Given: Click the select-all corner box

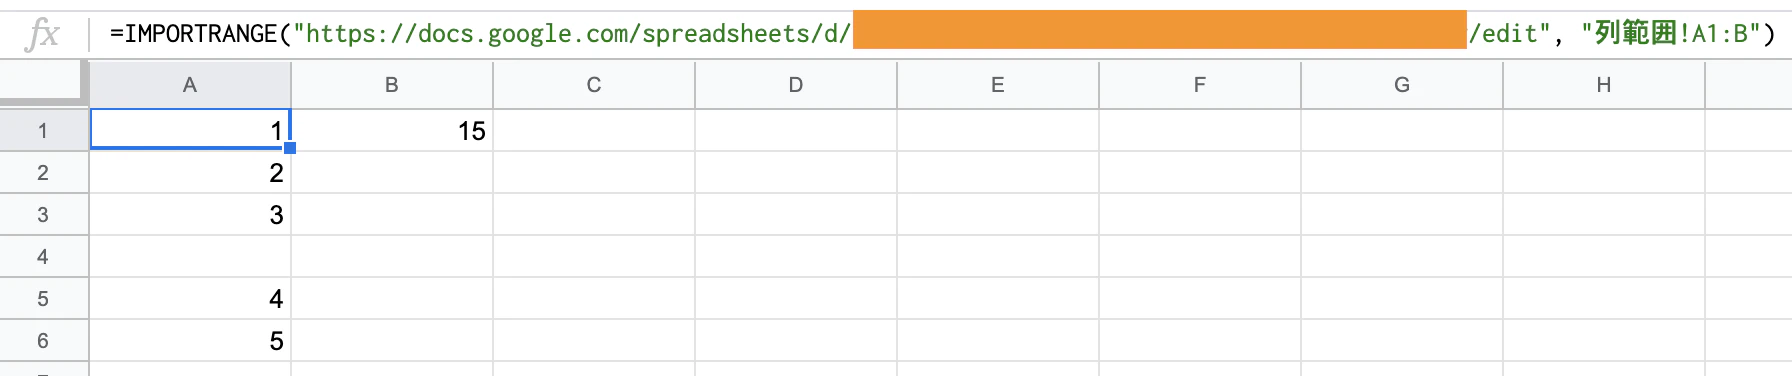Looking at the screenshot, I should [43, 83].
